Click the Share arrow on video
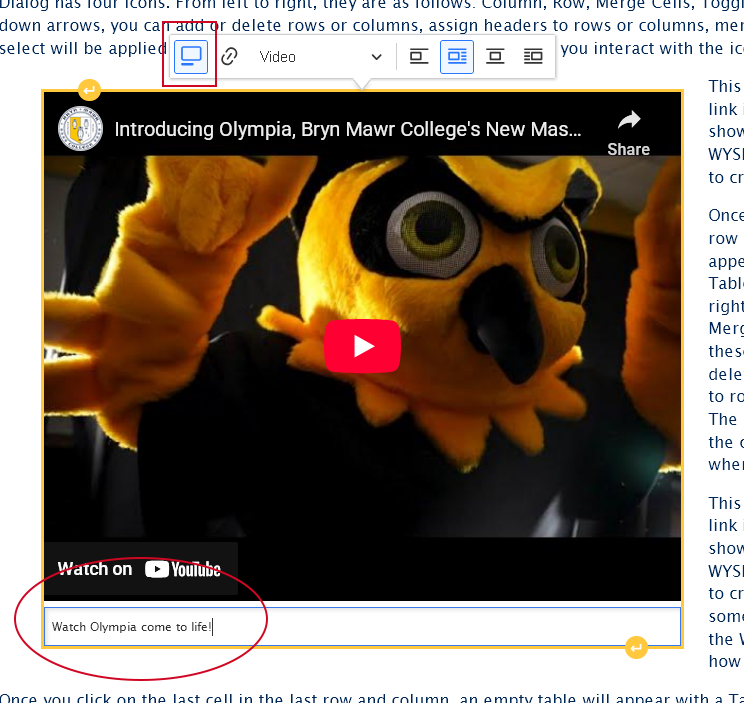The image size is (744, 703). pos(629,133)
